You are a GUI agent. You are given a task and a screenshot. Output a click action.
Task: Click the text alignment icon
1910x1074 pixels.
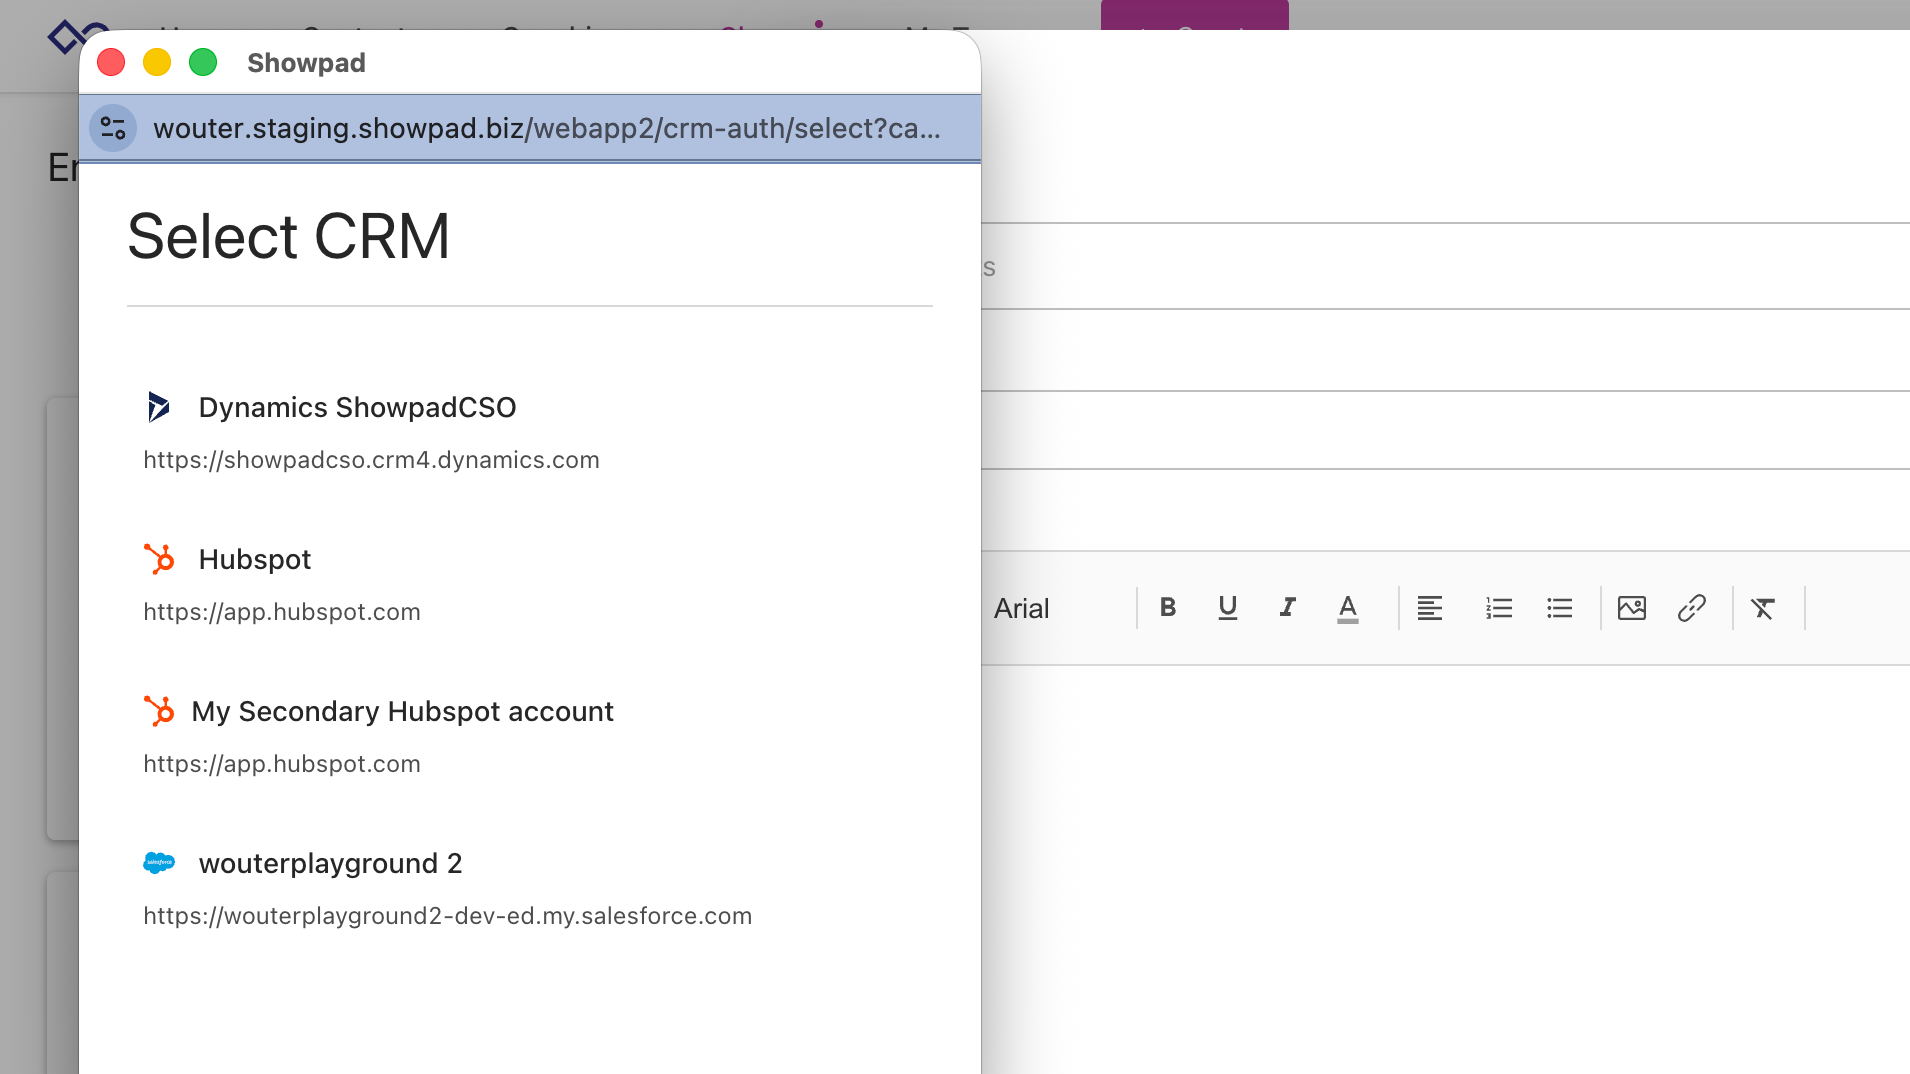pos(1429,608)
